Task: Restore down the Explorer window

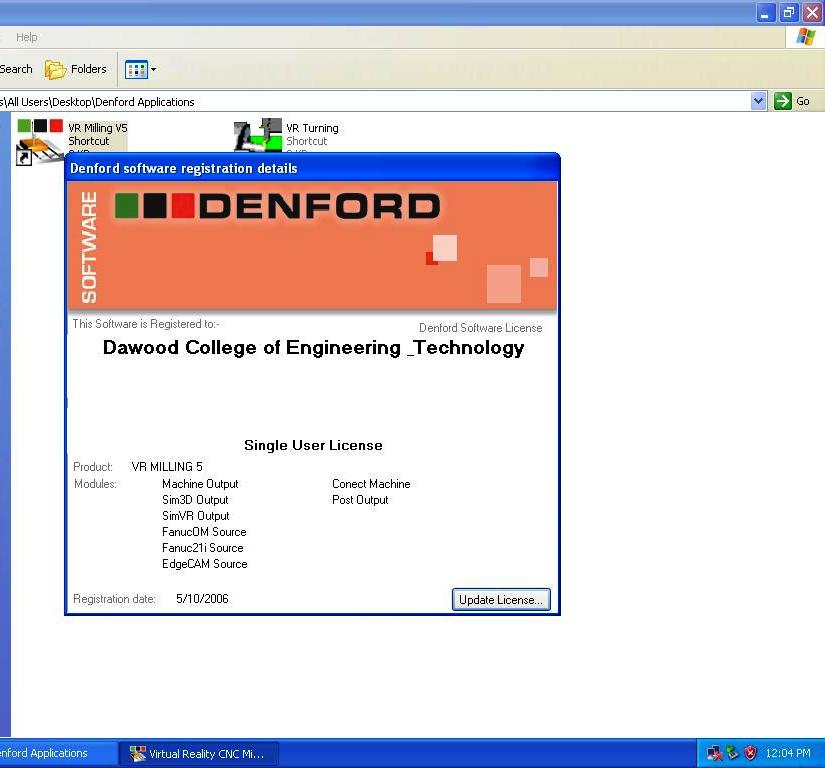Action: [x=789, y=13]
